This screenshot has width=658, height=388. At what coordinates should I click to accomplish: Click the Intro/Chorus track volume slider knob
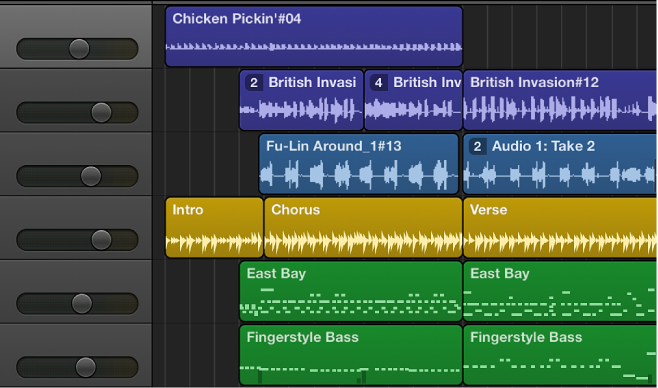(x=102, y=240)
